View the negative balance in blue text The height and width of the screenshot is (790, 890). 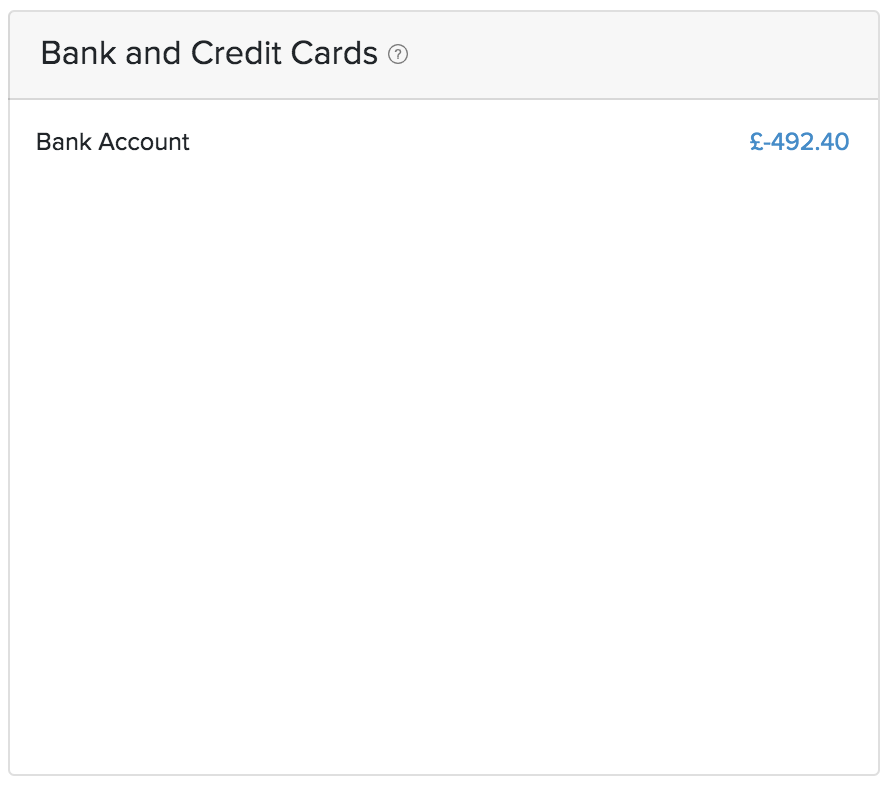coord(799,142)
